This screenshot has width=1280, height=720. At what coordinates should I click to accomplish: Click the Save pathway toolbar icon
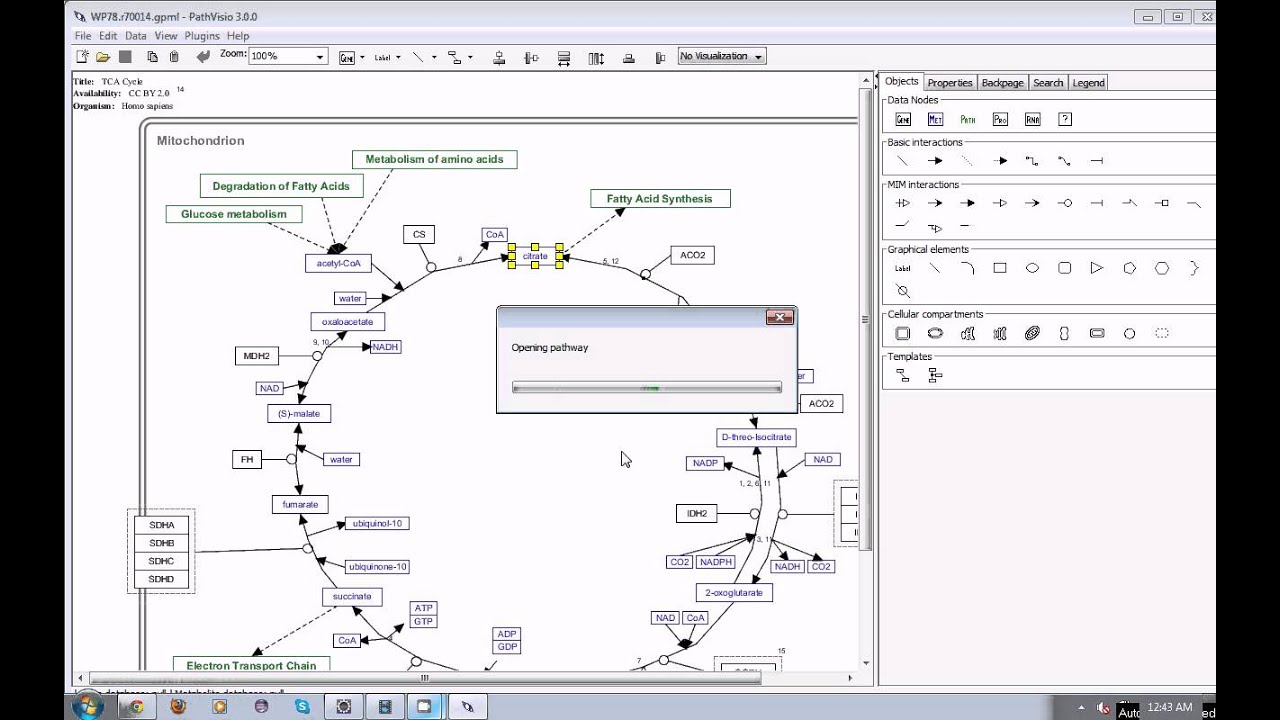tap(125, 57)
